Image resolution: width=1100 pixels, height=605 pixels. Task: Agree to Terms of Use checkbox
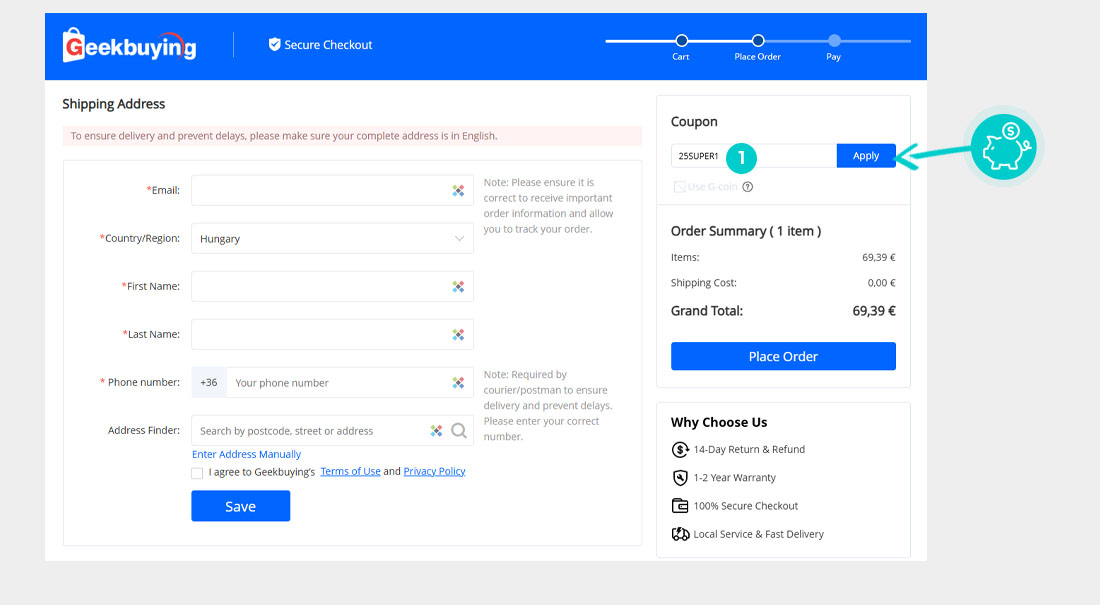197,473
